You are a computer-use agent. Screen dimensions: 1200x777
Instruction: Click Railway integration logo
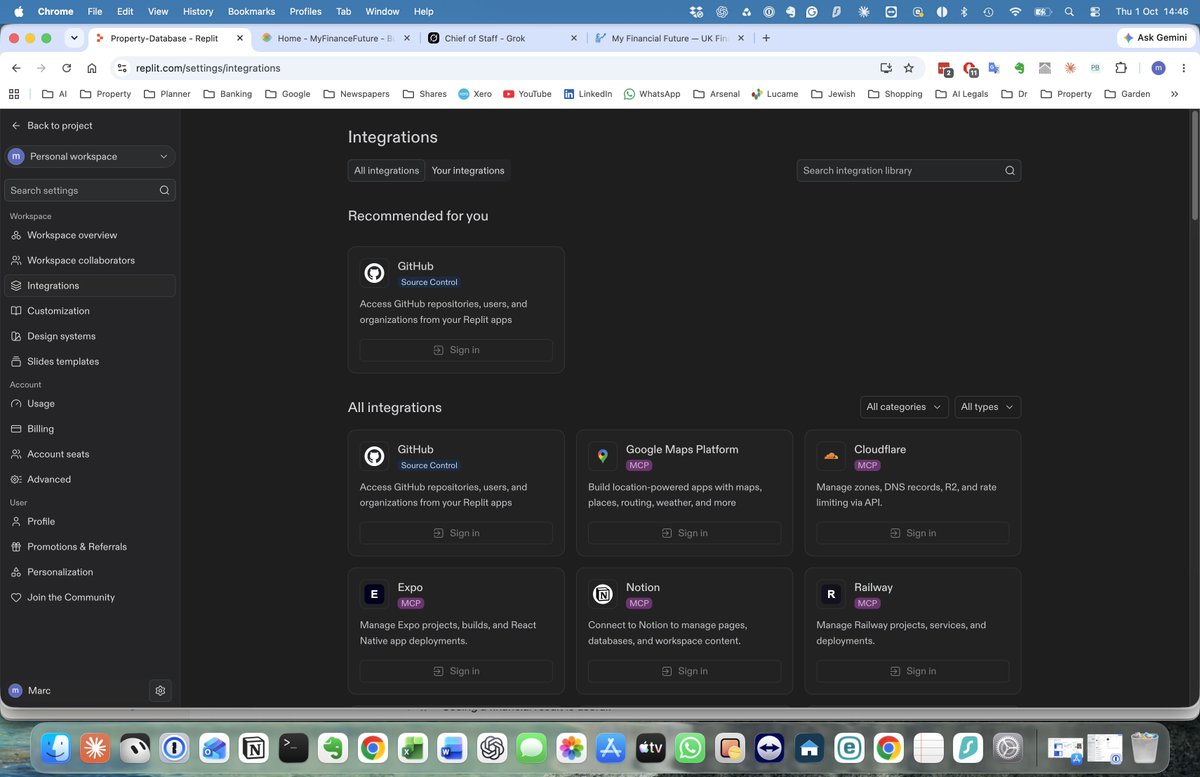831,595
